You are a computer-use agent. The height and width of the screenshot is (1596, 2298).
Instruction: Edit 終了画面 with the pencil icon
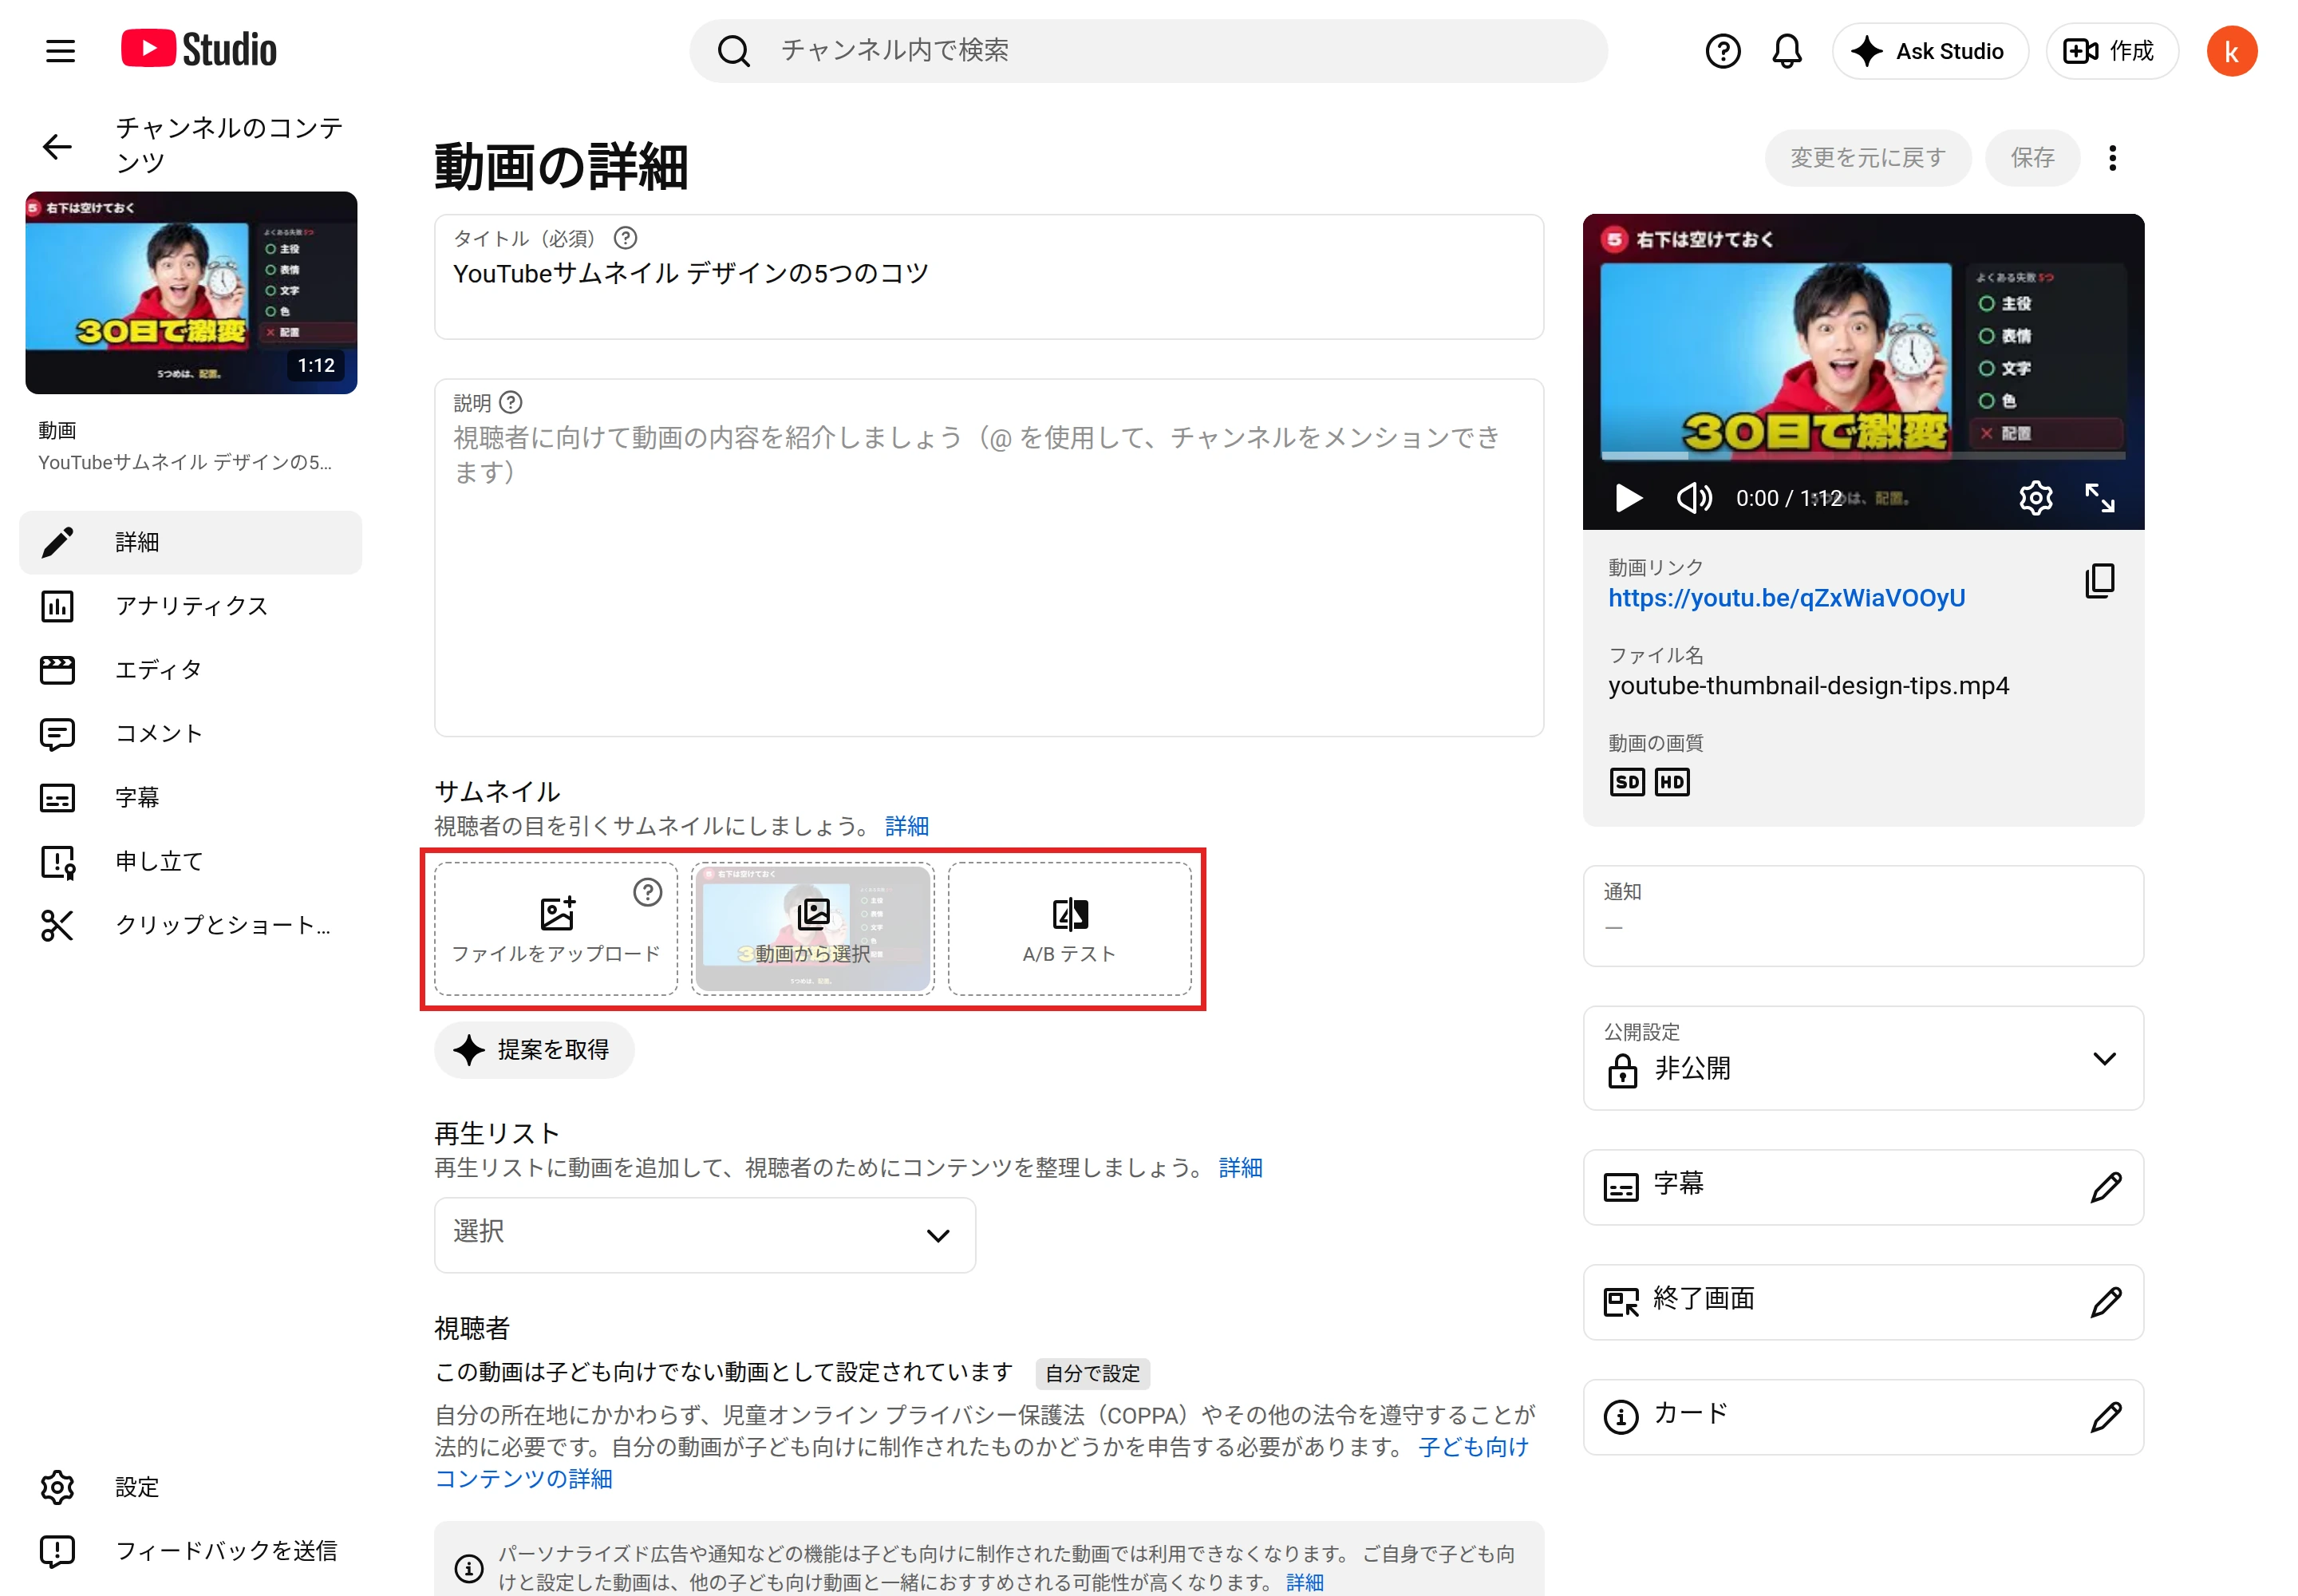coord(2105,1302)
